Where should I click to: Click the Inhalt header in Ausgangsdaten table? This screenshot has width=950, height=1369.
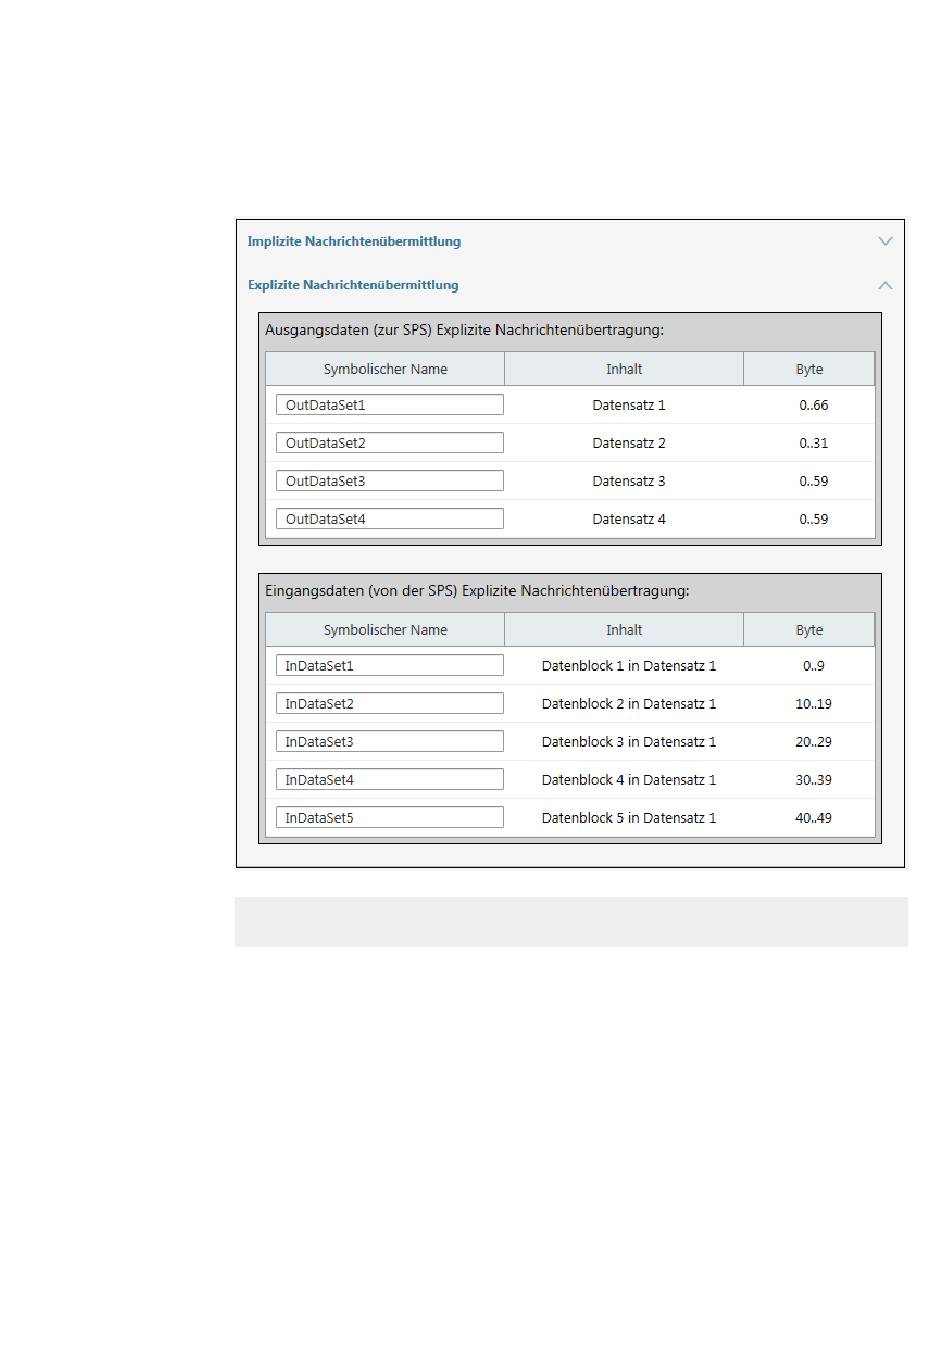[x=624, y=369]
